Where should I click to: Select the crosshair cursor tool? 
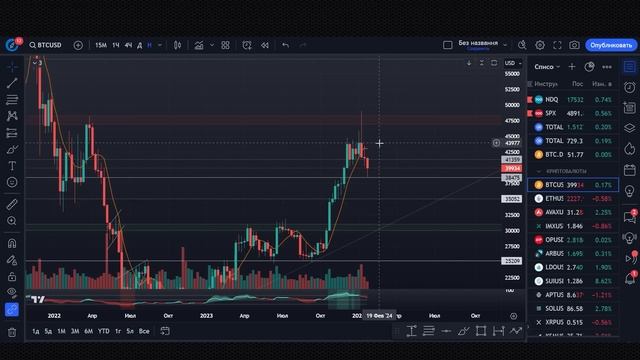tap(12, 67)
